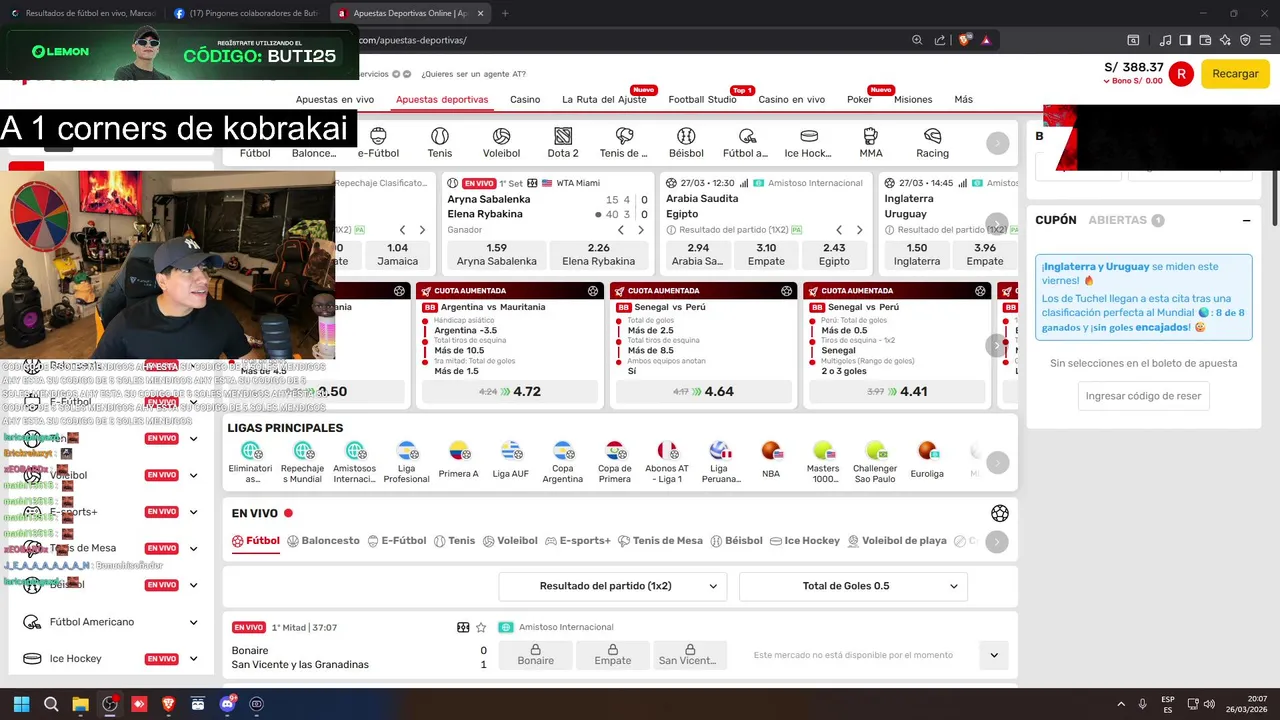Open Brave Shields icon in address bar
Screen dimensions: 1280x720
[964, 40]
